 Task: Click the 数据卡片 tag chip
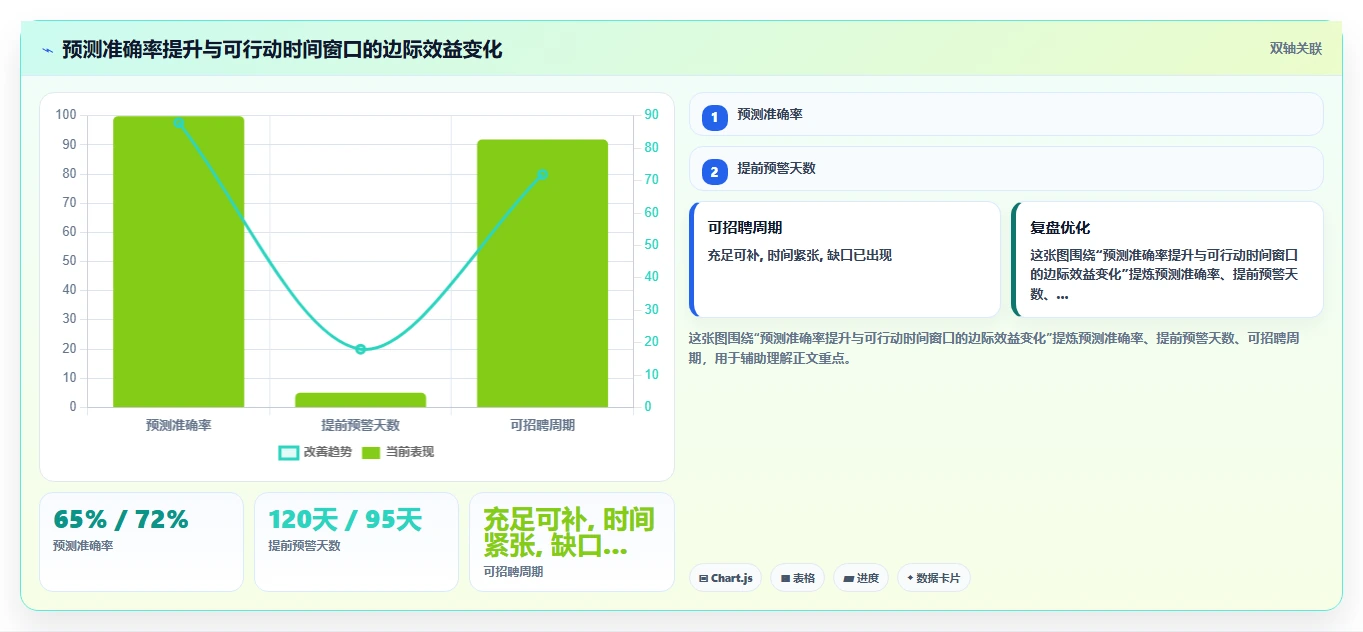click(x=934, y=578)
